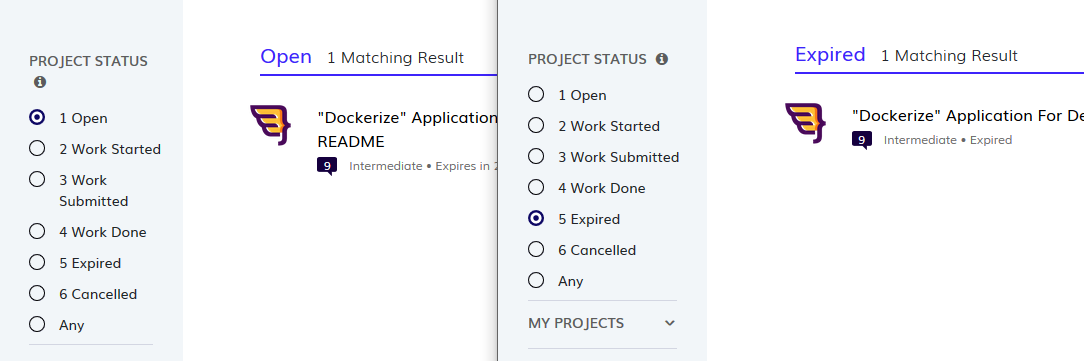Click winged logo of Open Dockerize project

[x=270, y=124]
